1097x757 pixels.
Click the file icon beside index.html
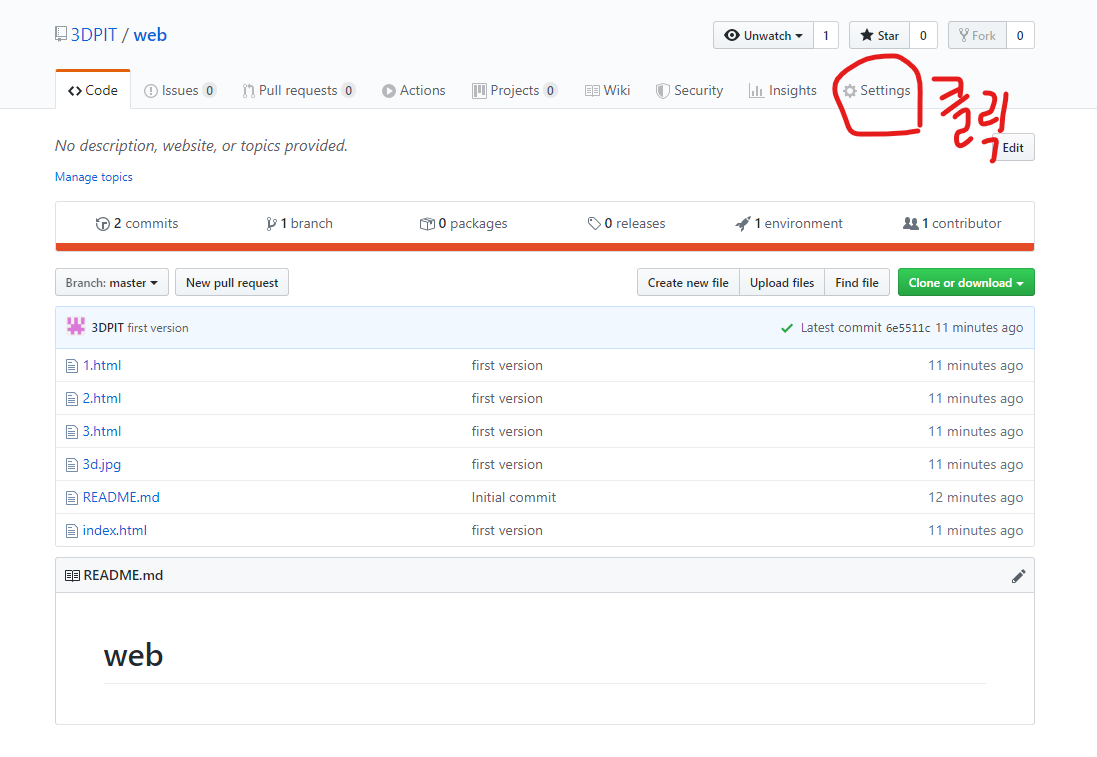(x=71, y=531)
